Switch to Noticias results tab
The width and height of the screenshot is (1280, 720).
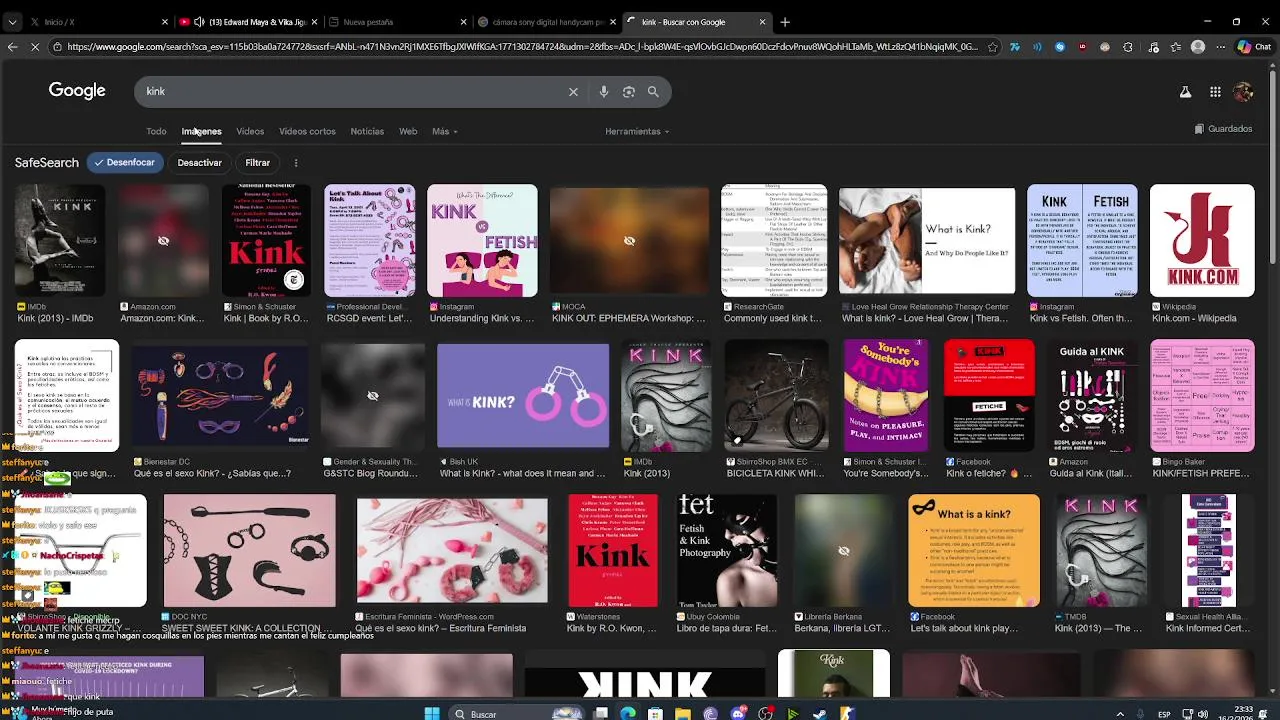(x=367, y=131)
